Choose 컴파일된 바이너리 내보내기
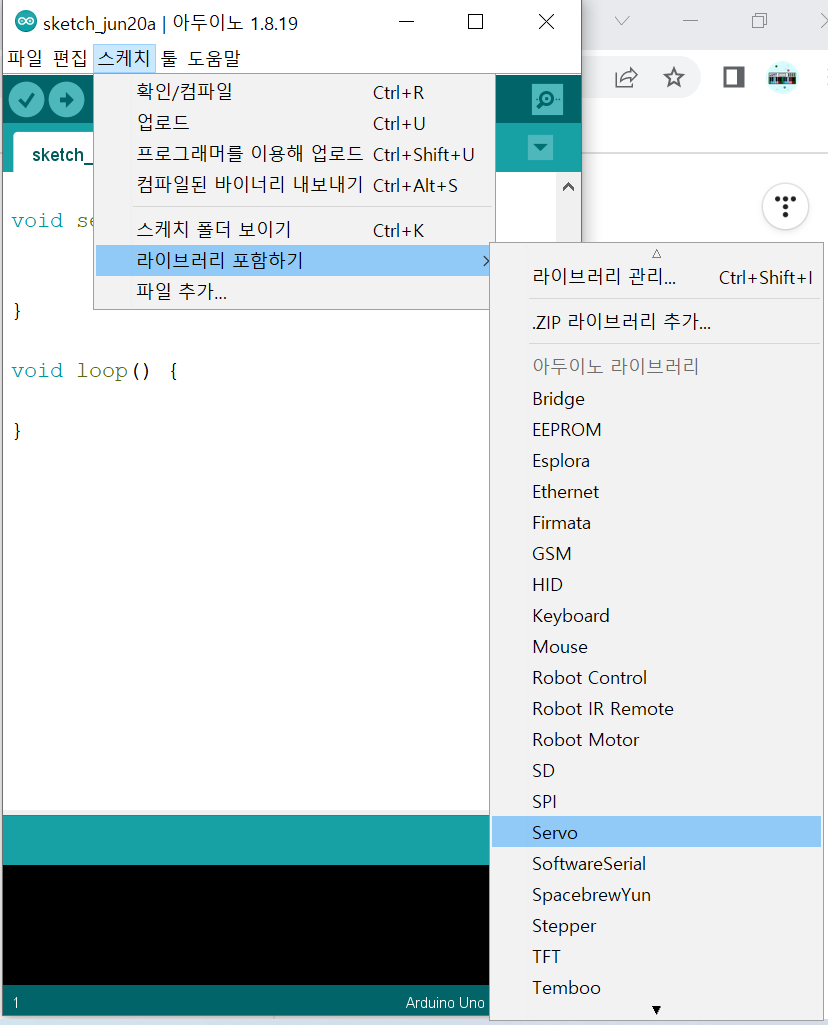 click(294, 185)
